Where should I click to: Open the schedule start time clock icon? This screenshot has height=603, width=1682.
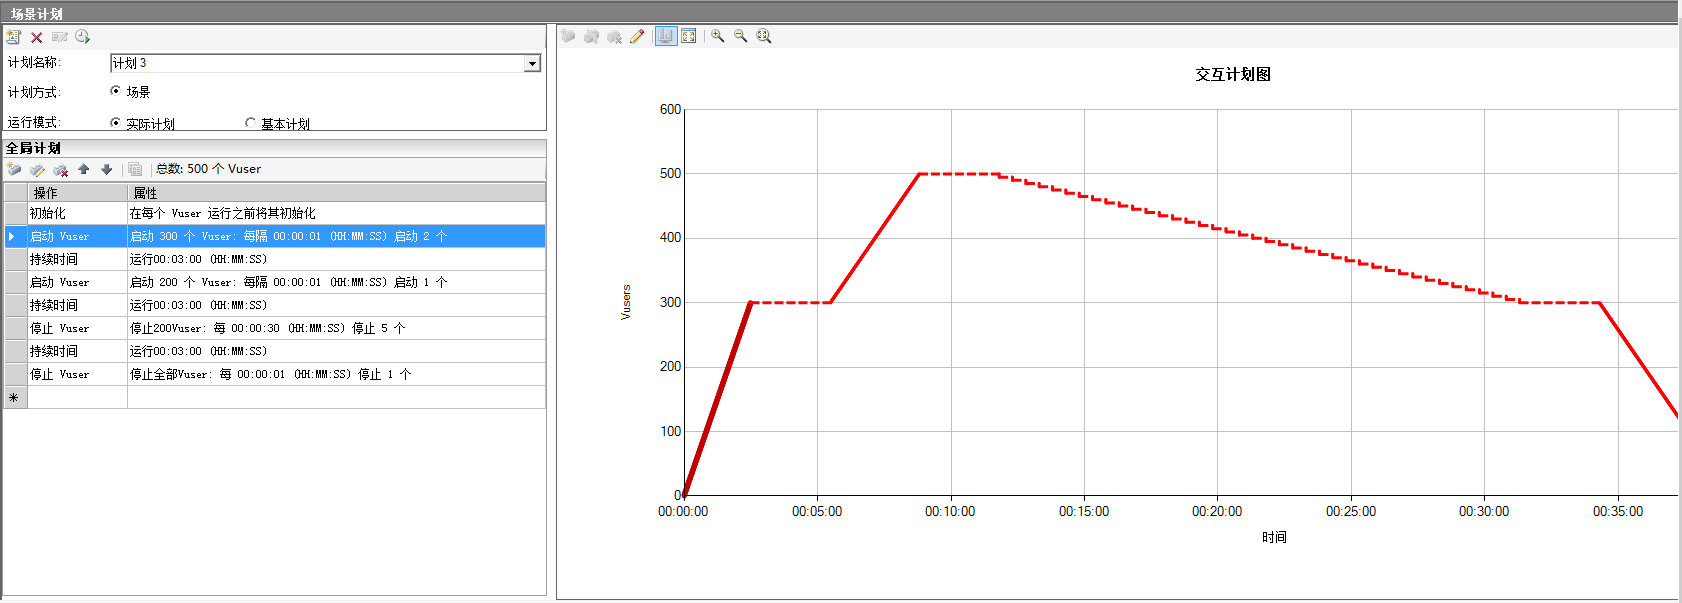83,37
